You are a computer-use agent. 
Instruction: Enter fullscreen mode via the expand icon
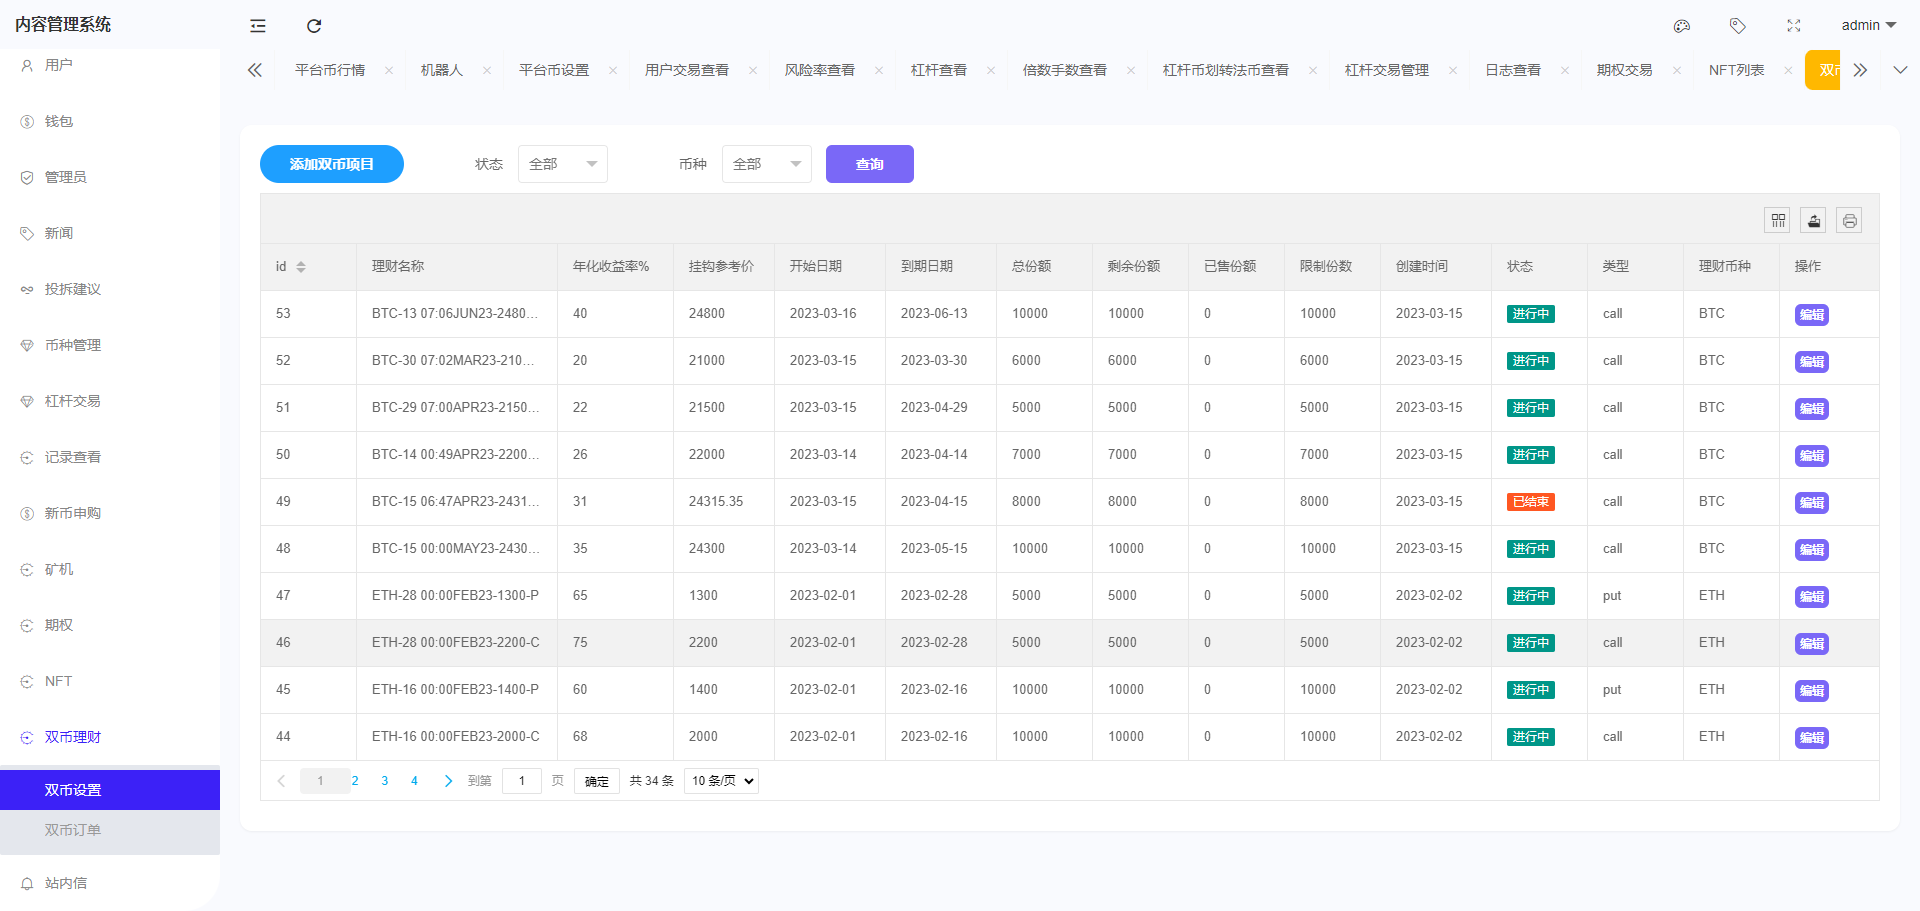click(1794, 25)
